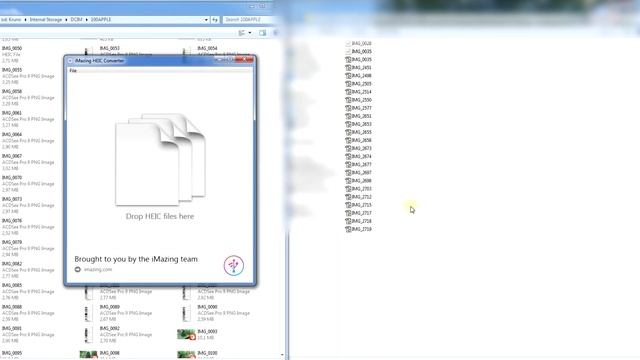Viewport: 640px width, 360px height.
Task: Click the IMG_2505 file icon in right window
Action: [348, 84]
